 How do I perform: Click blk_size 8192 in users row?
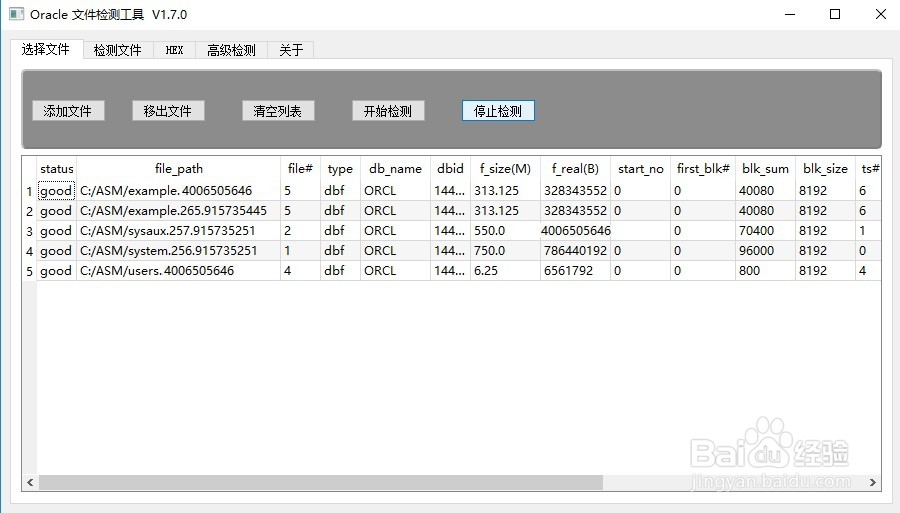point(813,271)
